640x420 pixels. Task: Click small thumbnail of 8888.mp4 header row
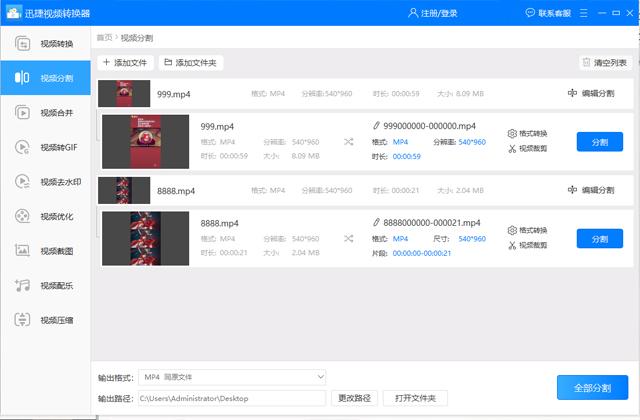(x=124, y=190)
